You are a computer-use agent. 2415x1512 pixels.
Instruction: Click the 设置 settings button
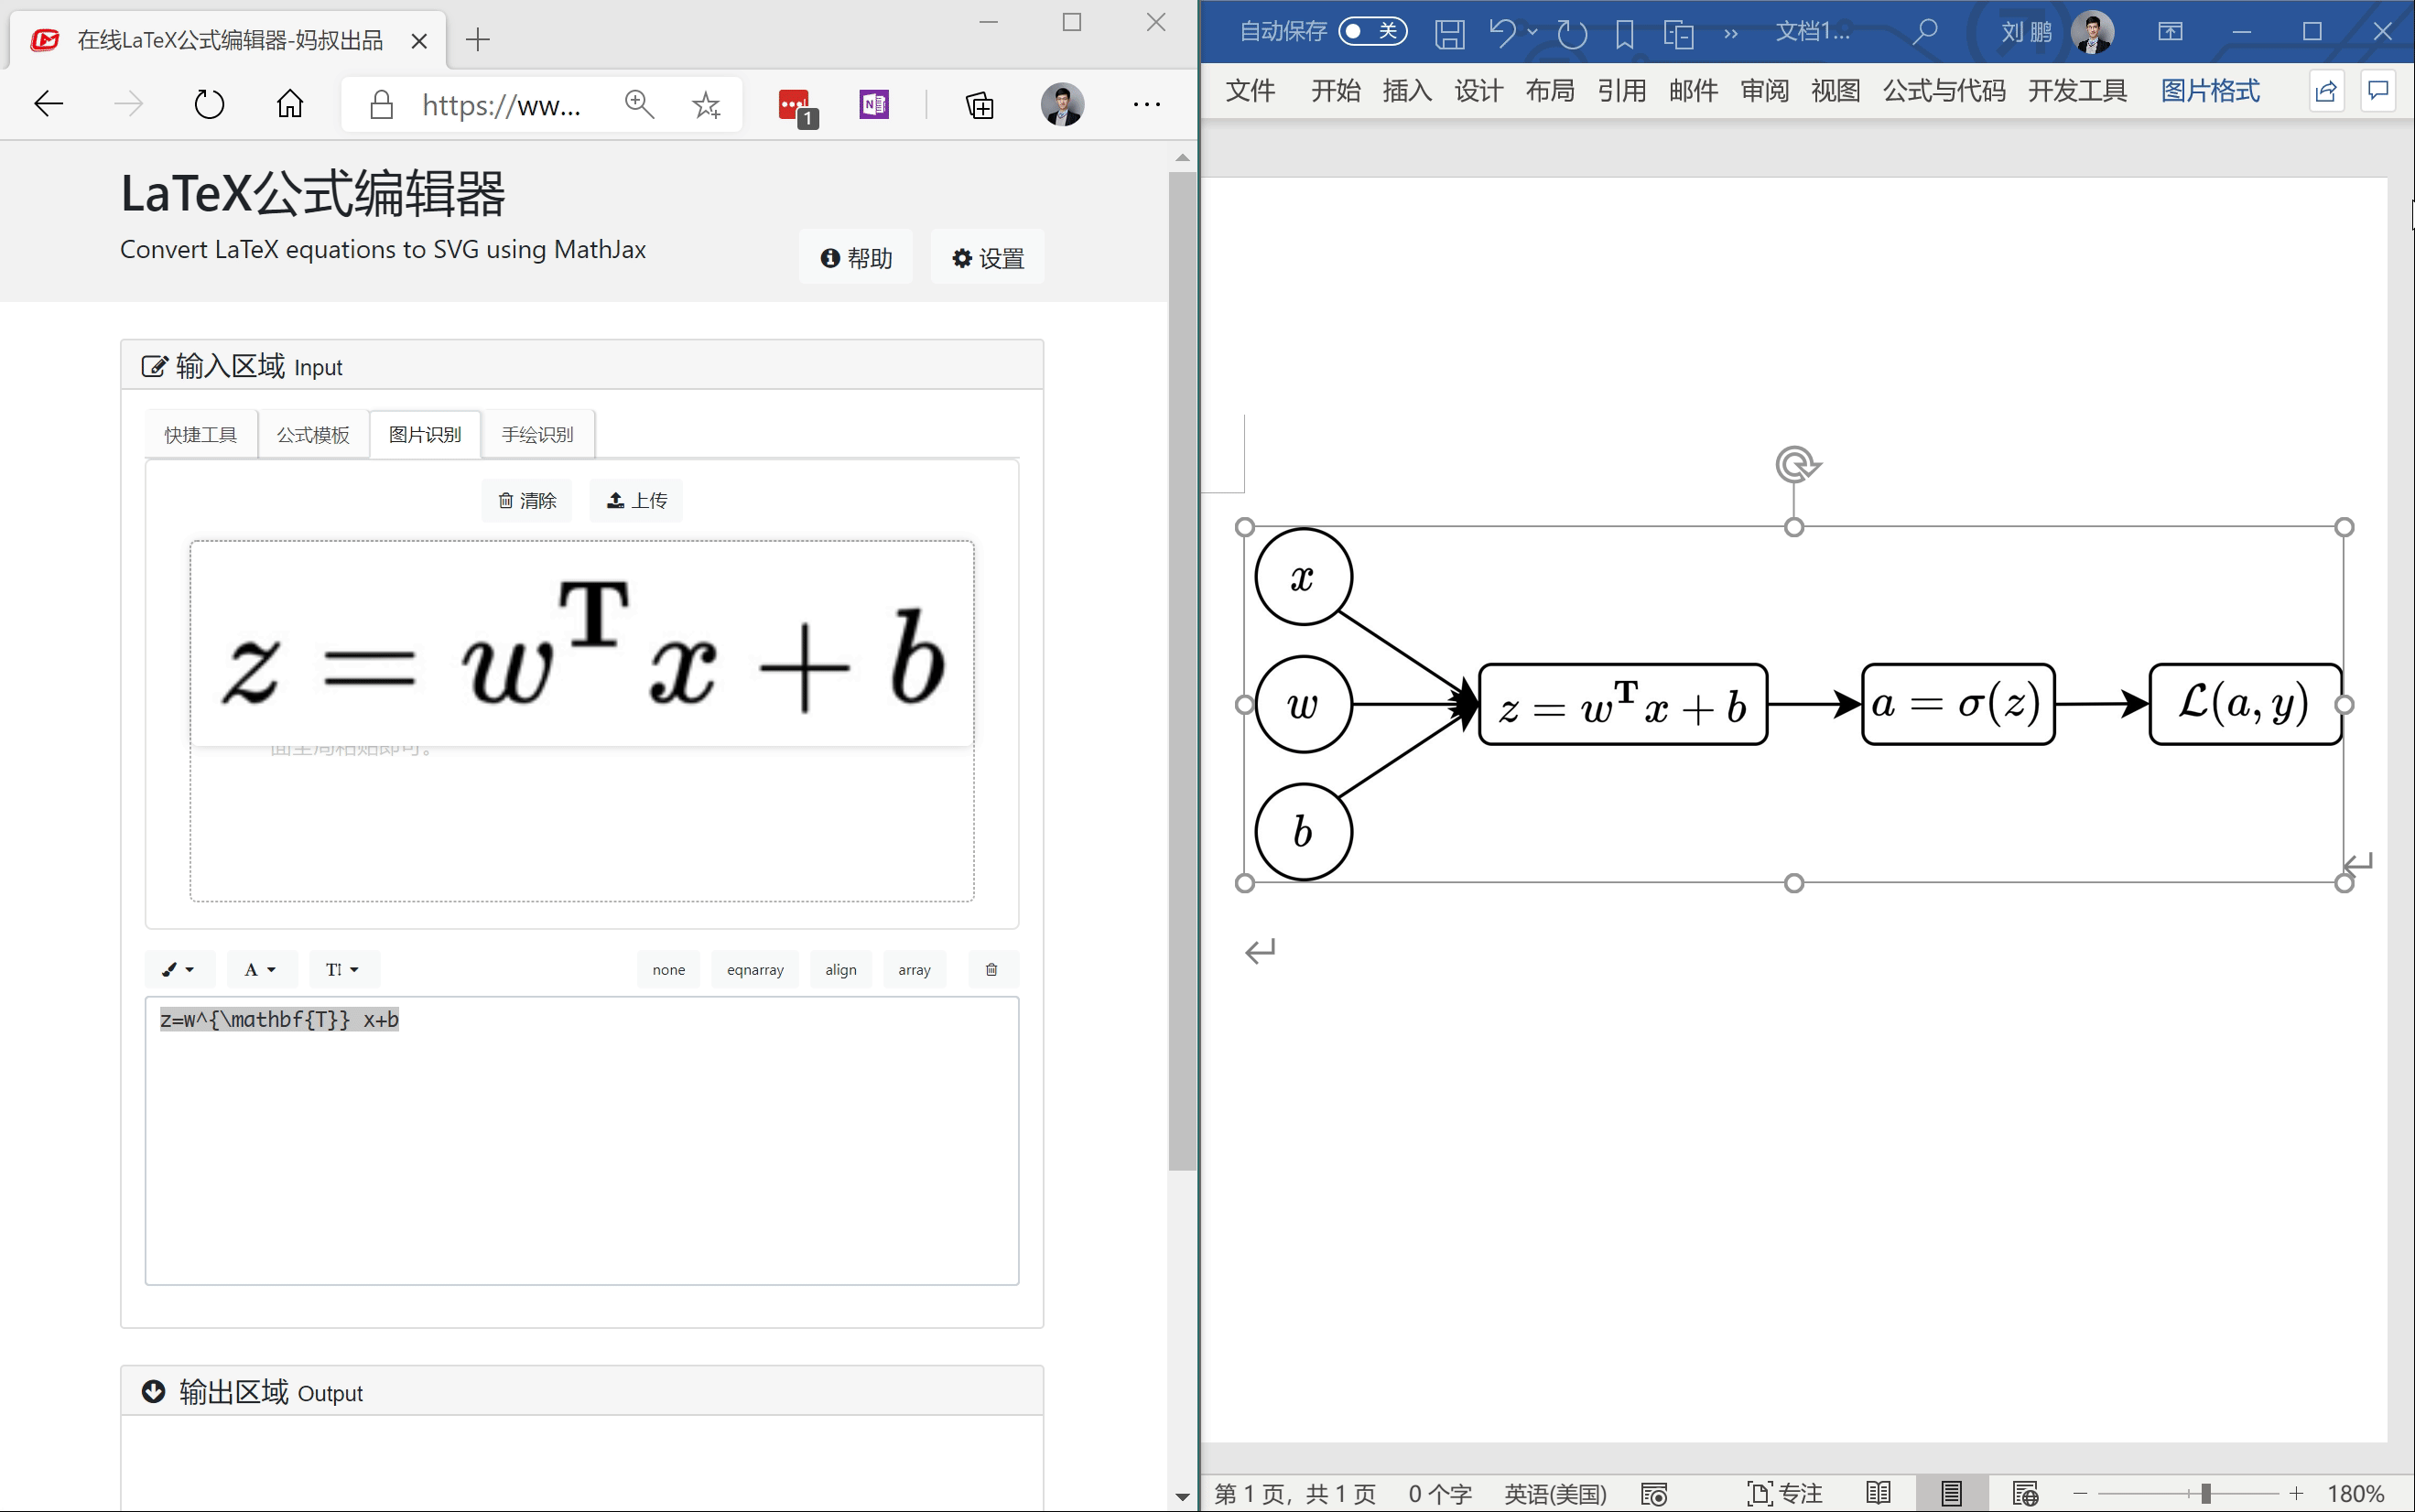tap(988, 258)
